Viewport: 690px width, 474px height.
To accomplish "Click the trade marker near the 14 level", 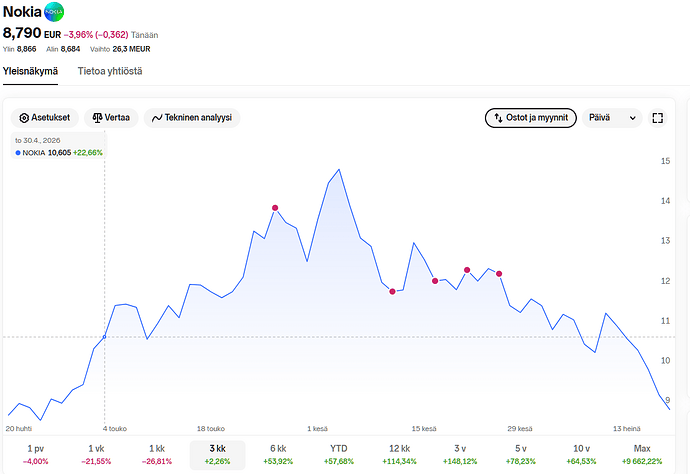I will pyautogui.click(x=275, y=208).
